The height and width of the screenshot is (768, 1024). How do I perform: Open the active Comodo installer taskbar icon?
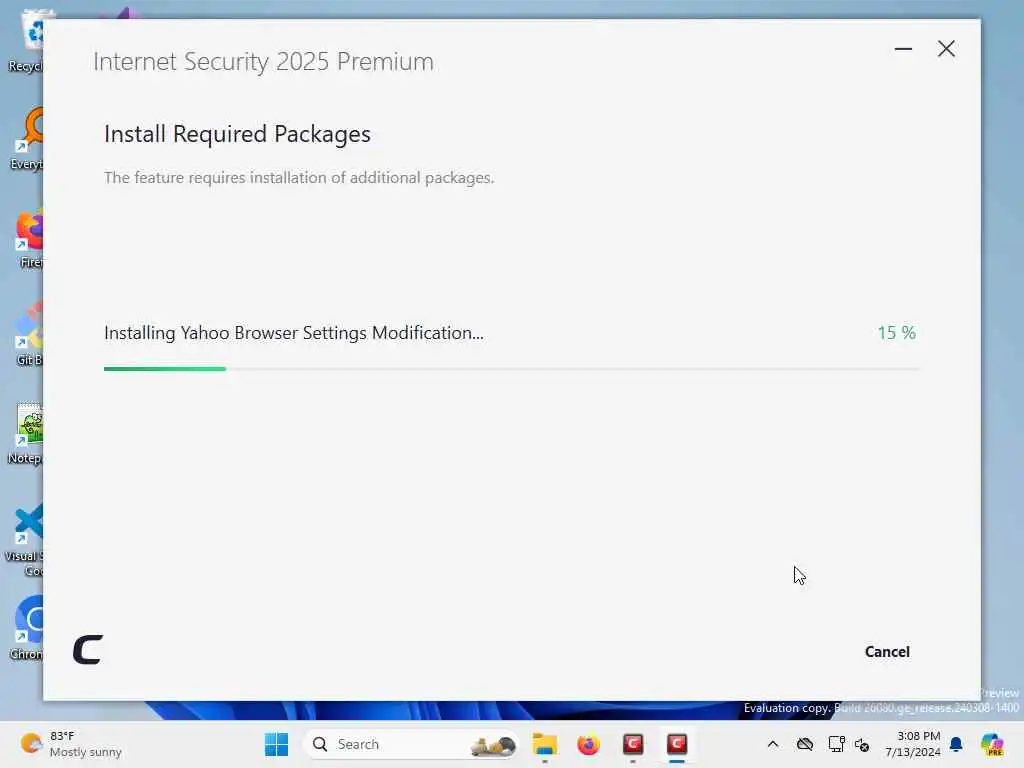[677, 744]
